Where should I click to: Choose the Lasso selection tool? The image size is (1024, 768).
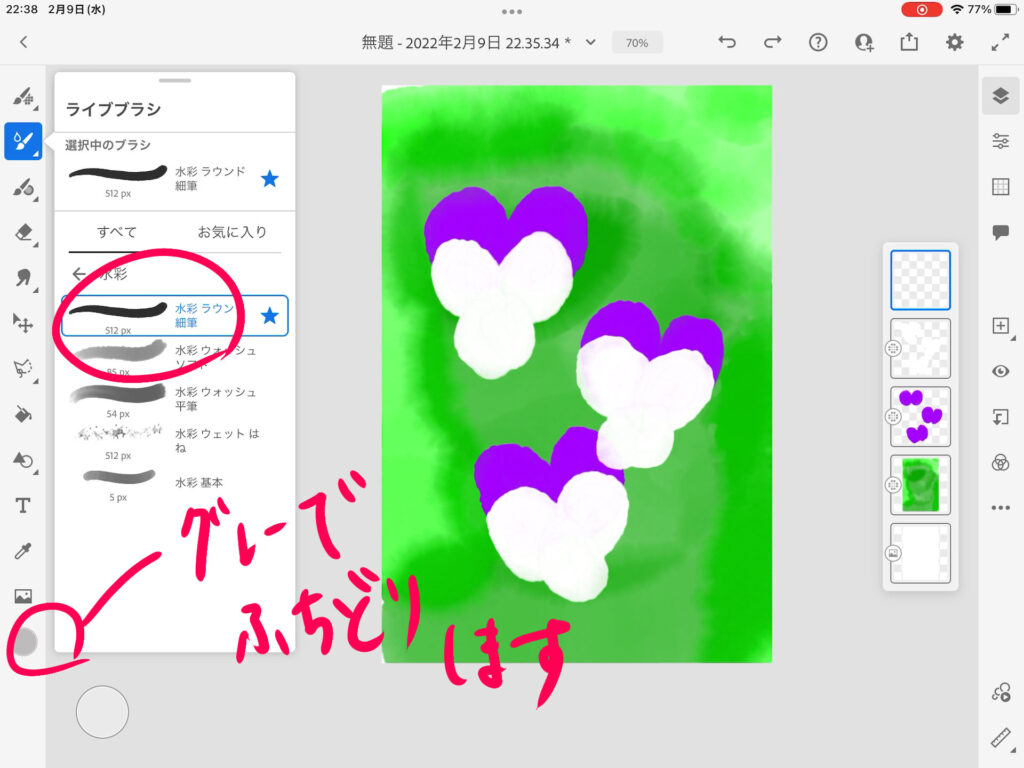point(22,369)
